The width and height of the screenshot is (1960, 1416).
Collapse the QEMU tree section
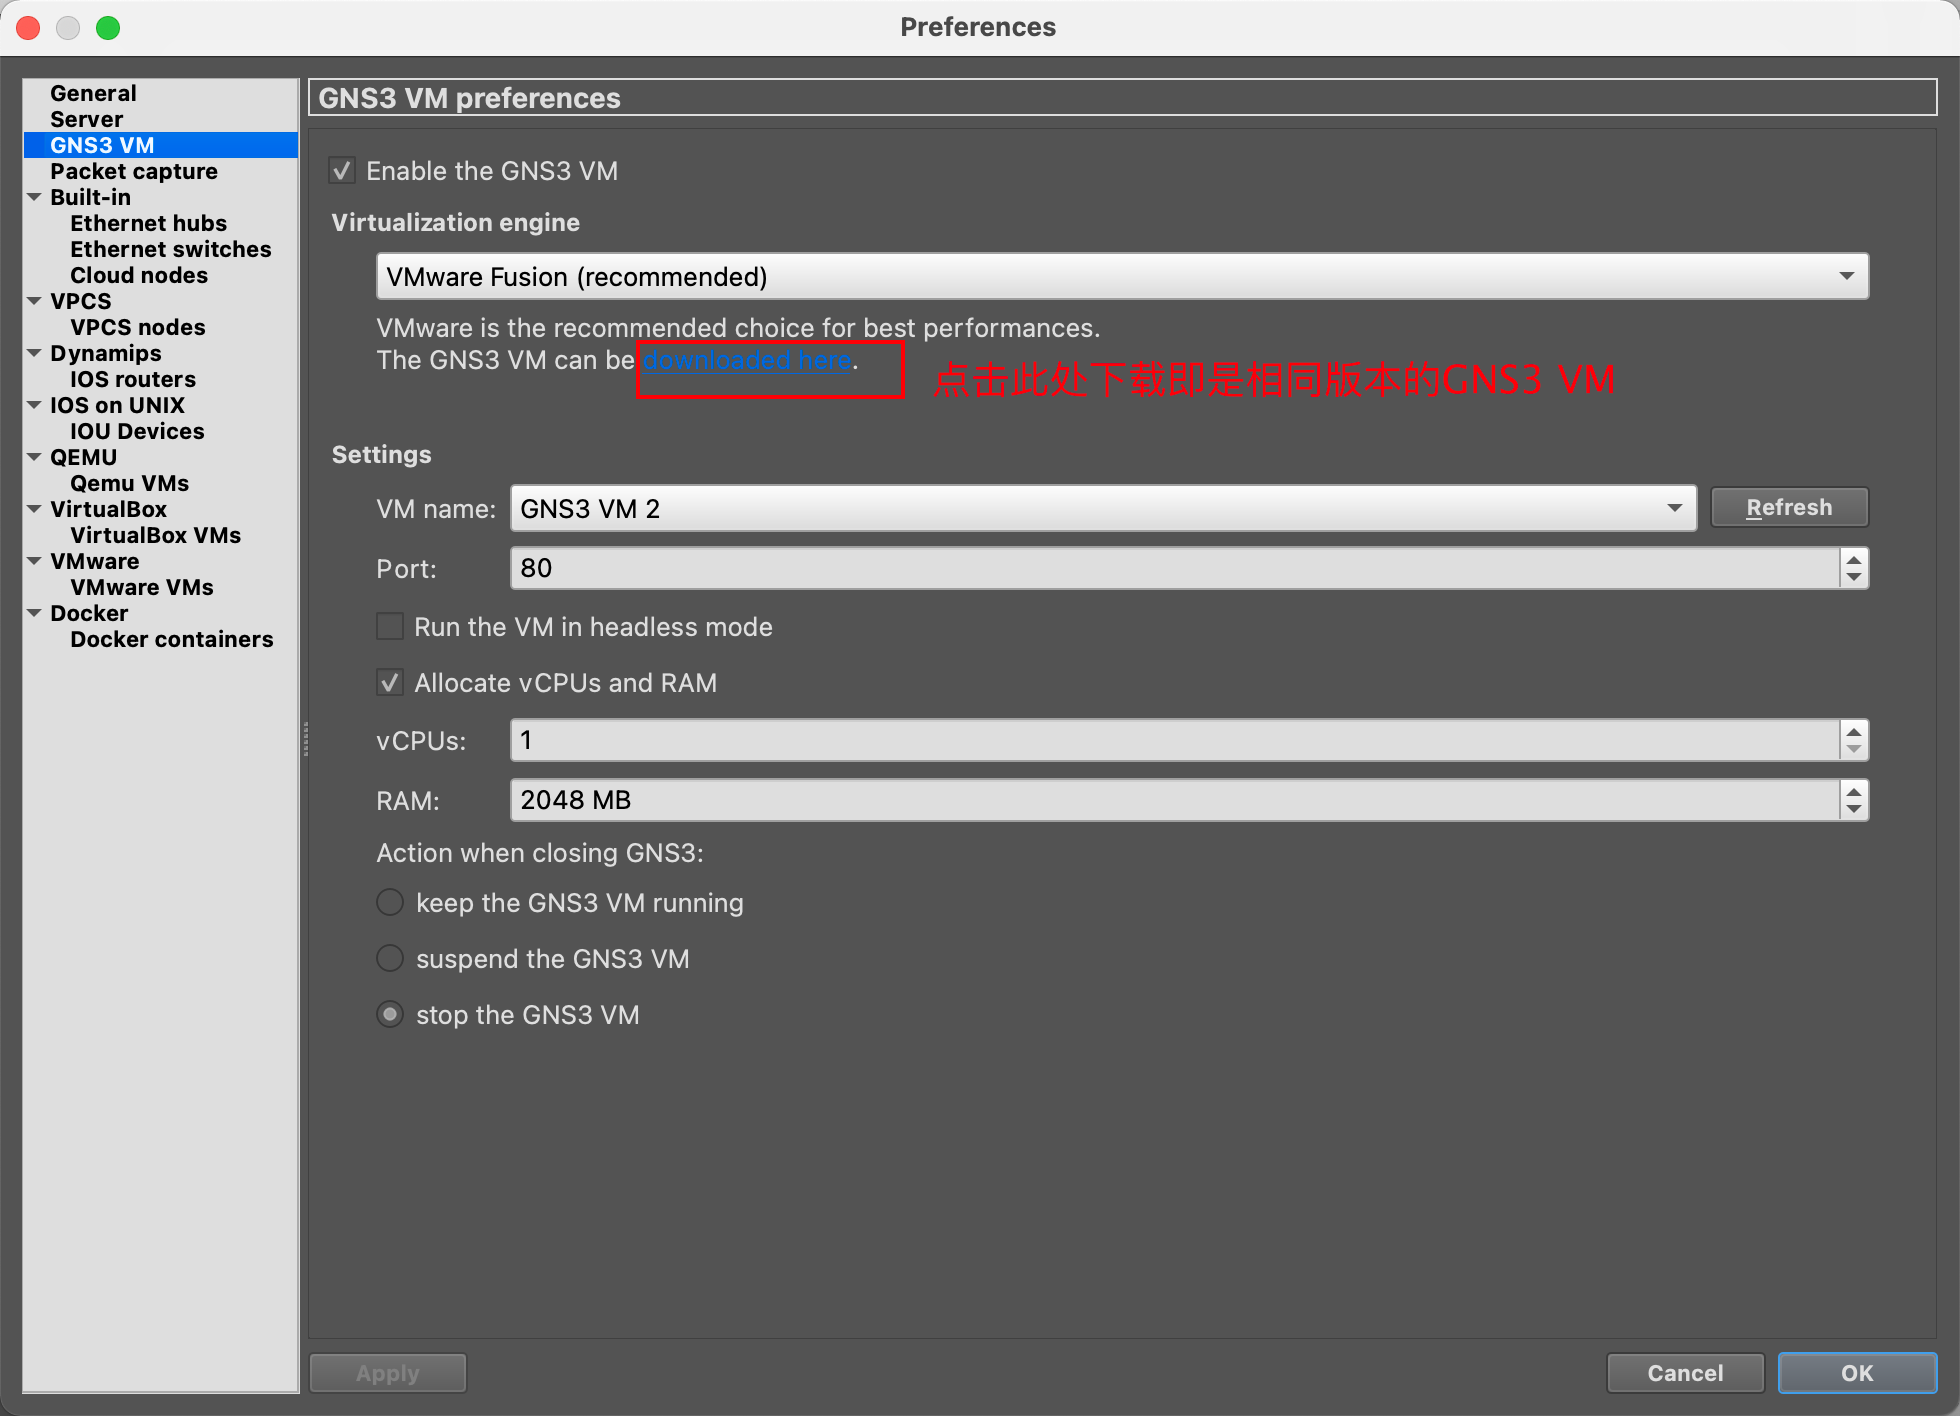point(35,457)
